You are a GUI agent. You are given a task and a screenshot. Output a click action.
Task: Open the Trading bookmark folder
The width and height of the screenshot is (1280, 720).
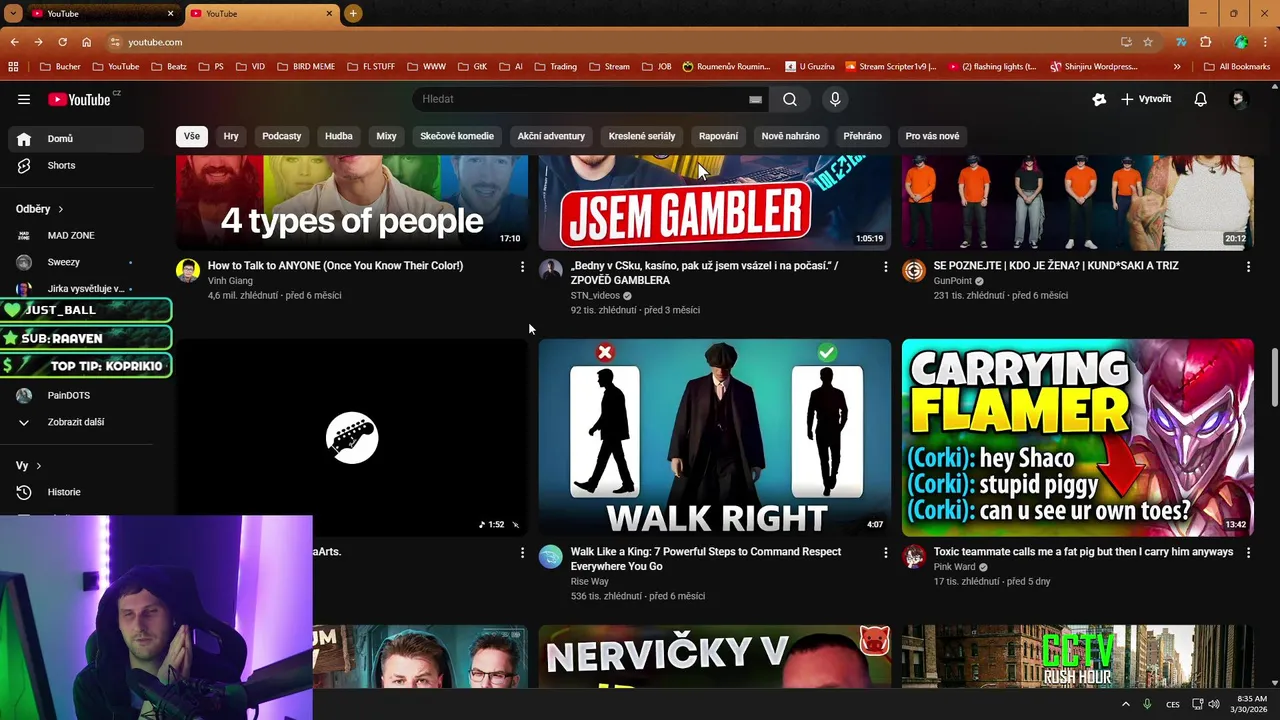point(556,67)
